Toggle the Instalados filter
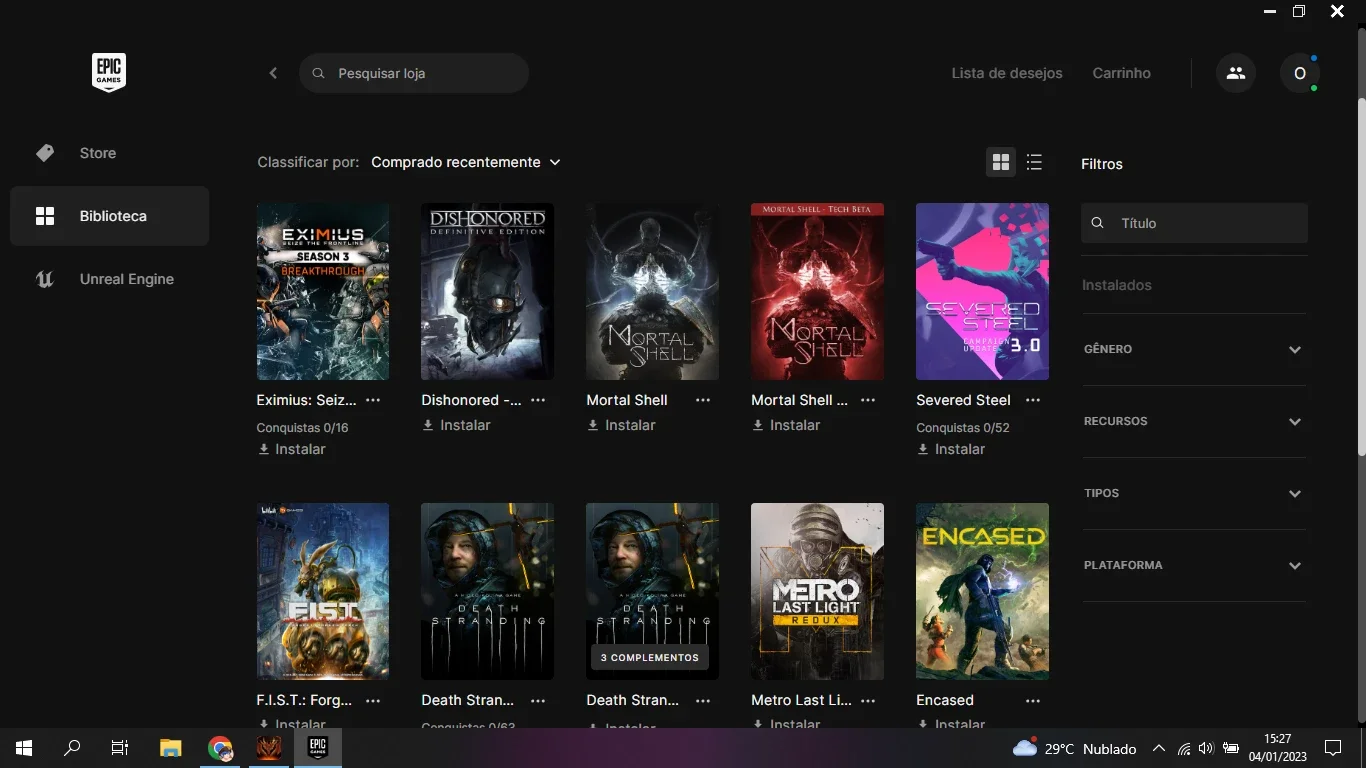This screenshot has width=1366, height=768. coord(1117,285)
